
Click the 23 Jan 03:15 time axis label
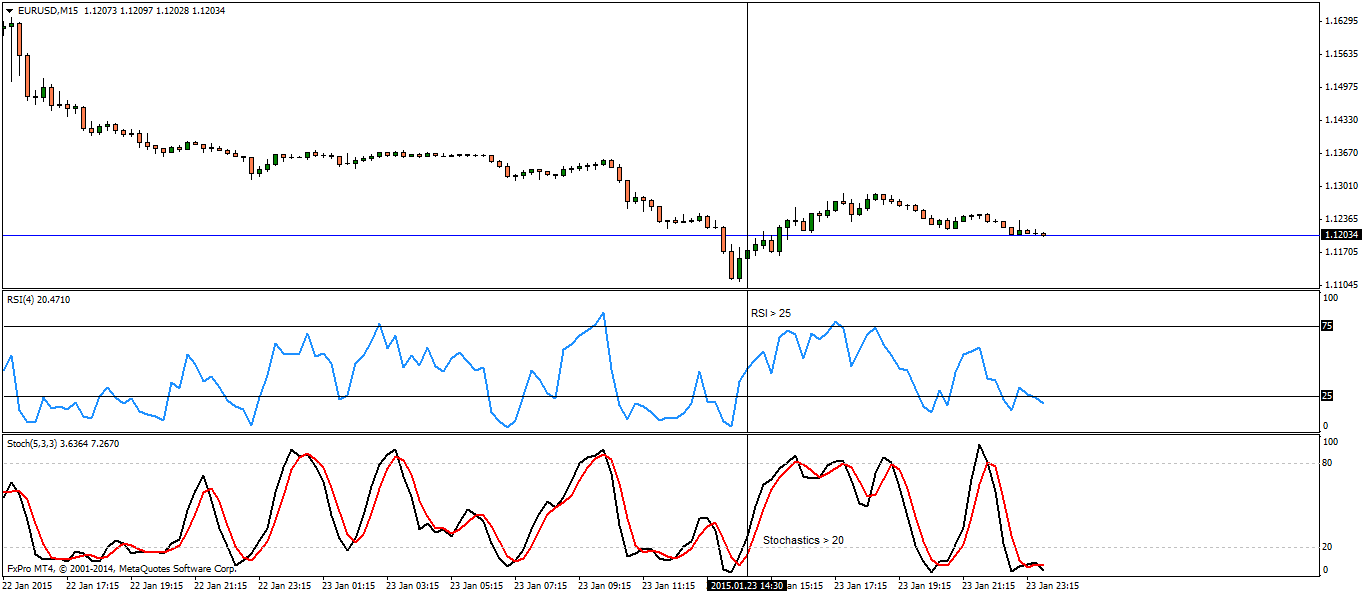click(x=414, y=585)
